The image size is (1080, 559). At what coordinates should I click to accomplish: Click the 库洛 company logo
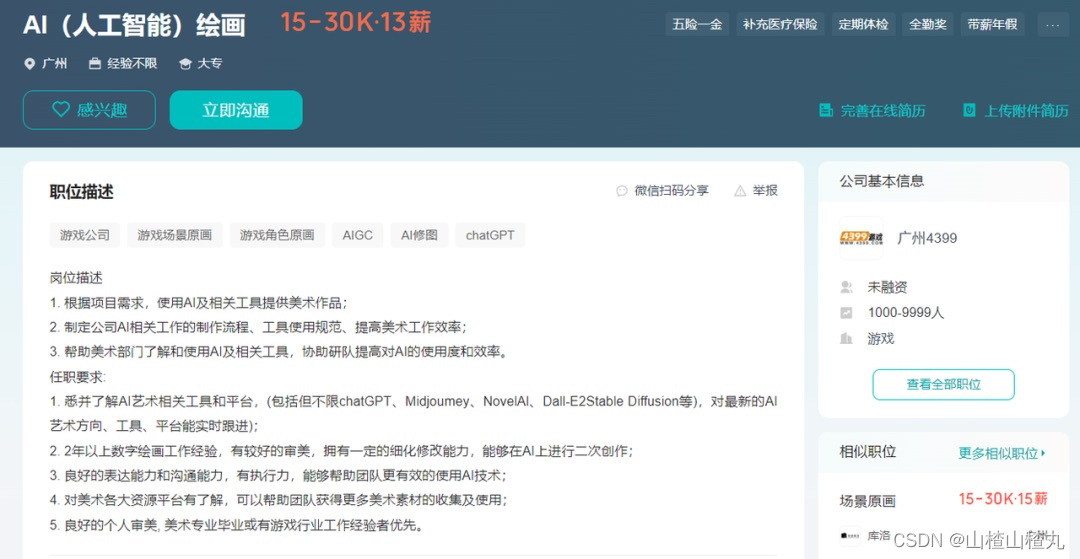(x=850, y=536)
